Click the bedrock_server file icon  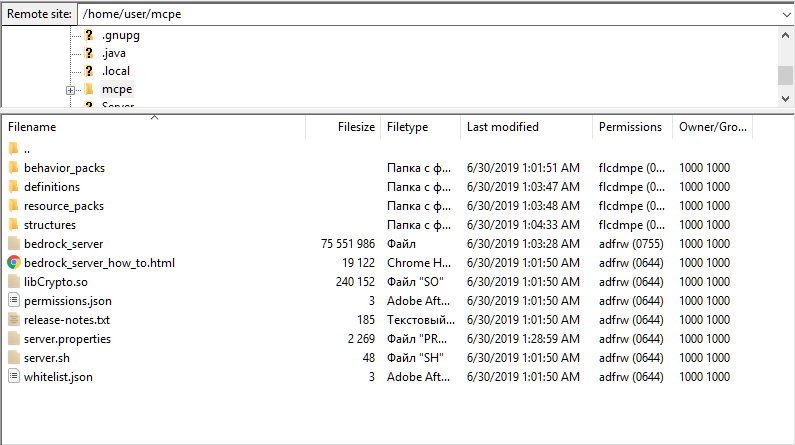14,244
